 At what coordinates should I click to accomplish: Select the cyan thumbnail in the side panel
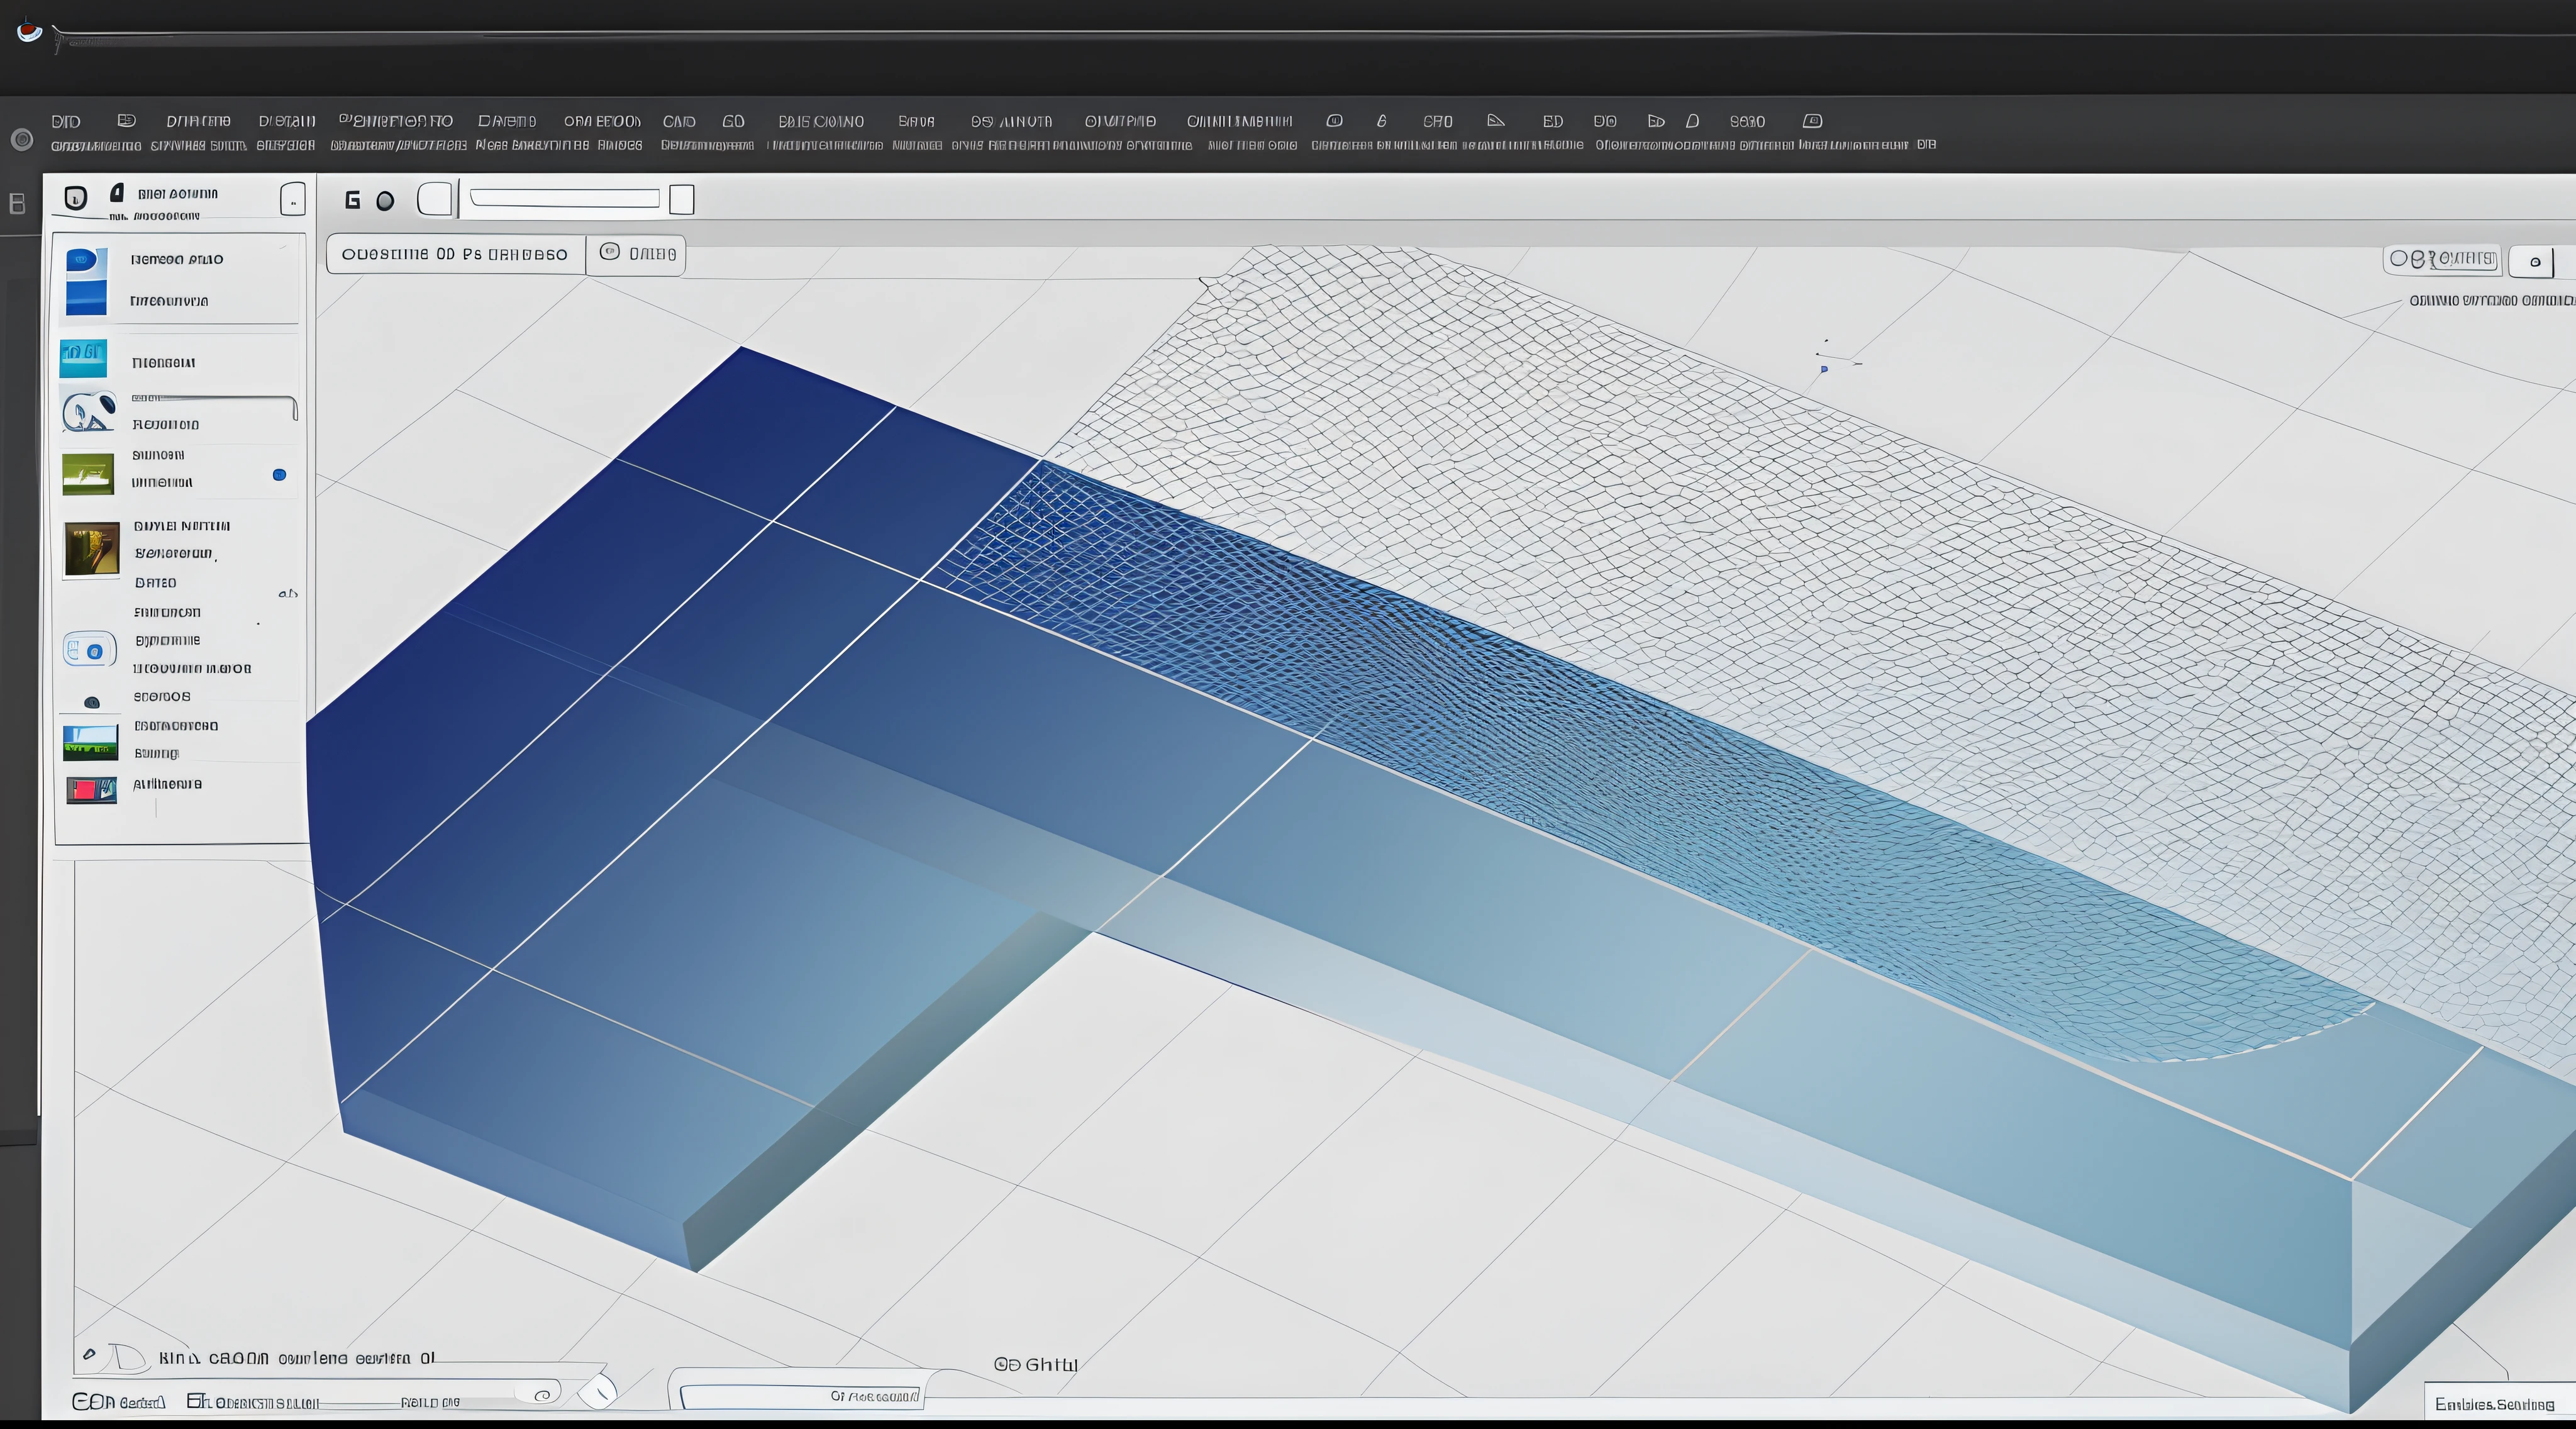[x=83, y=358]
